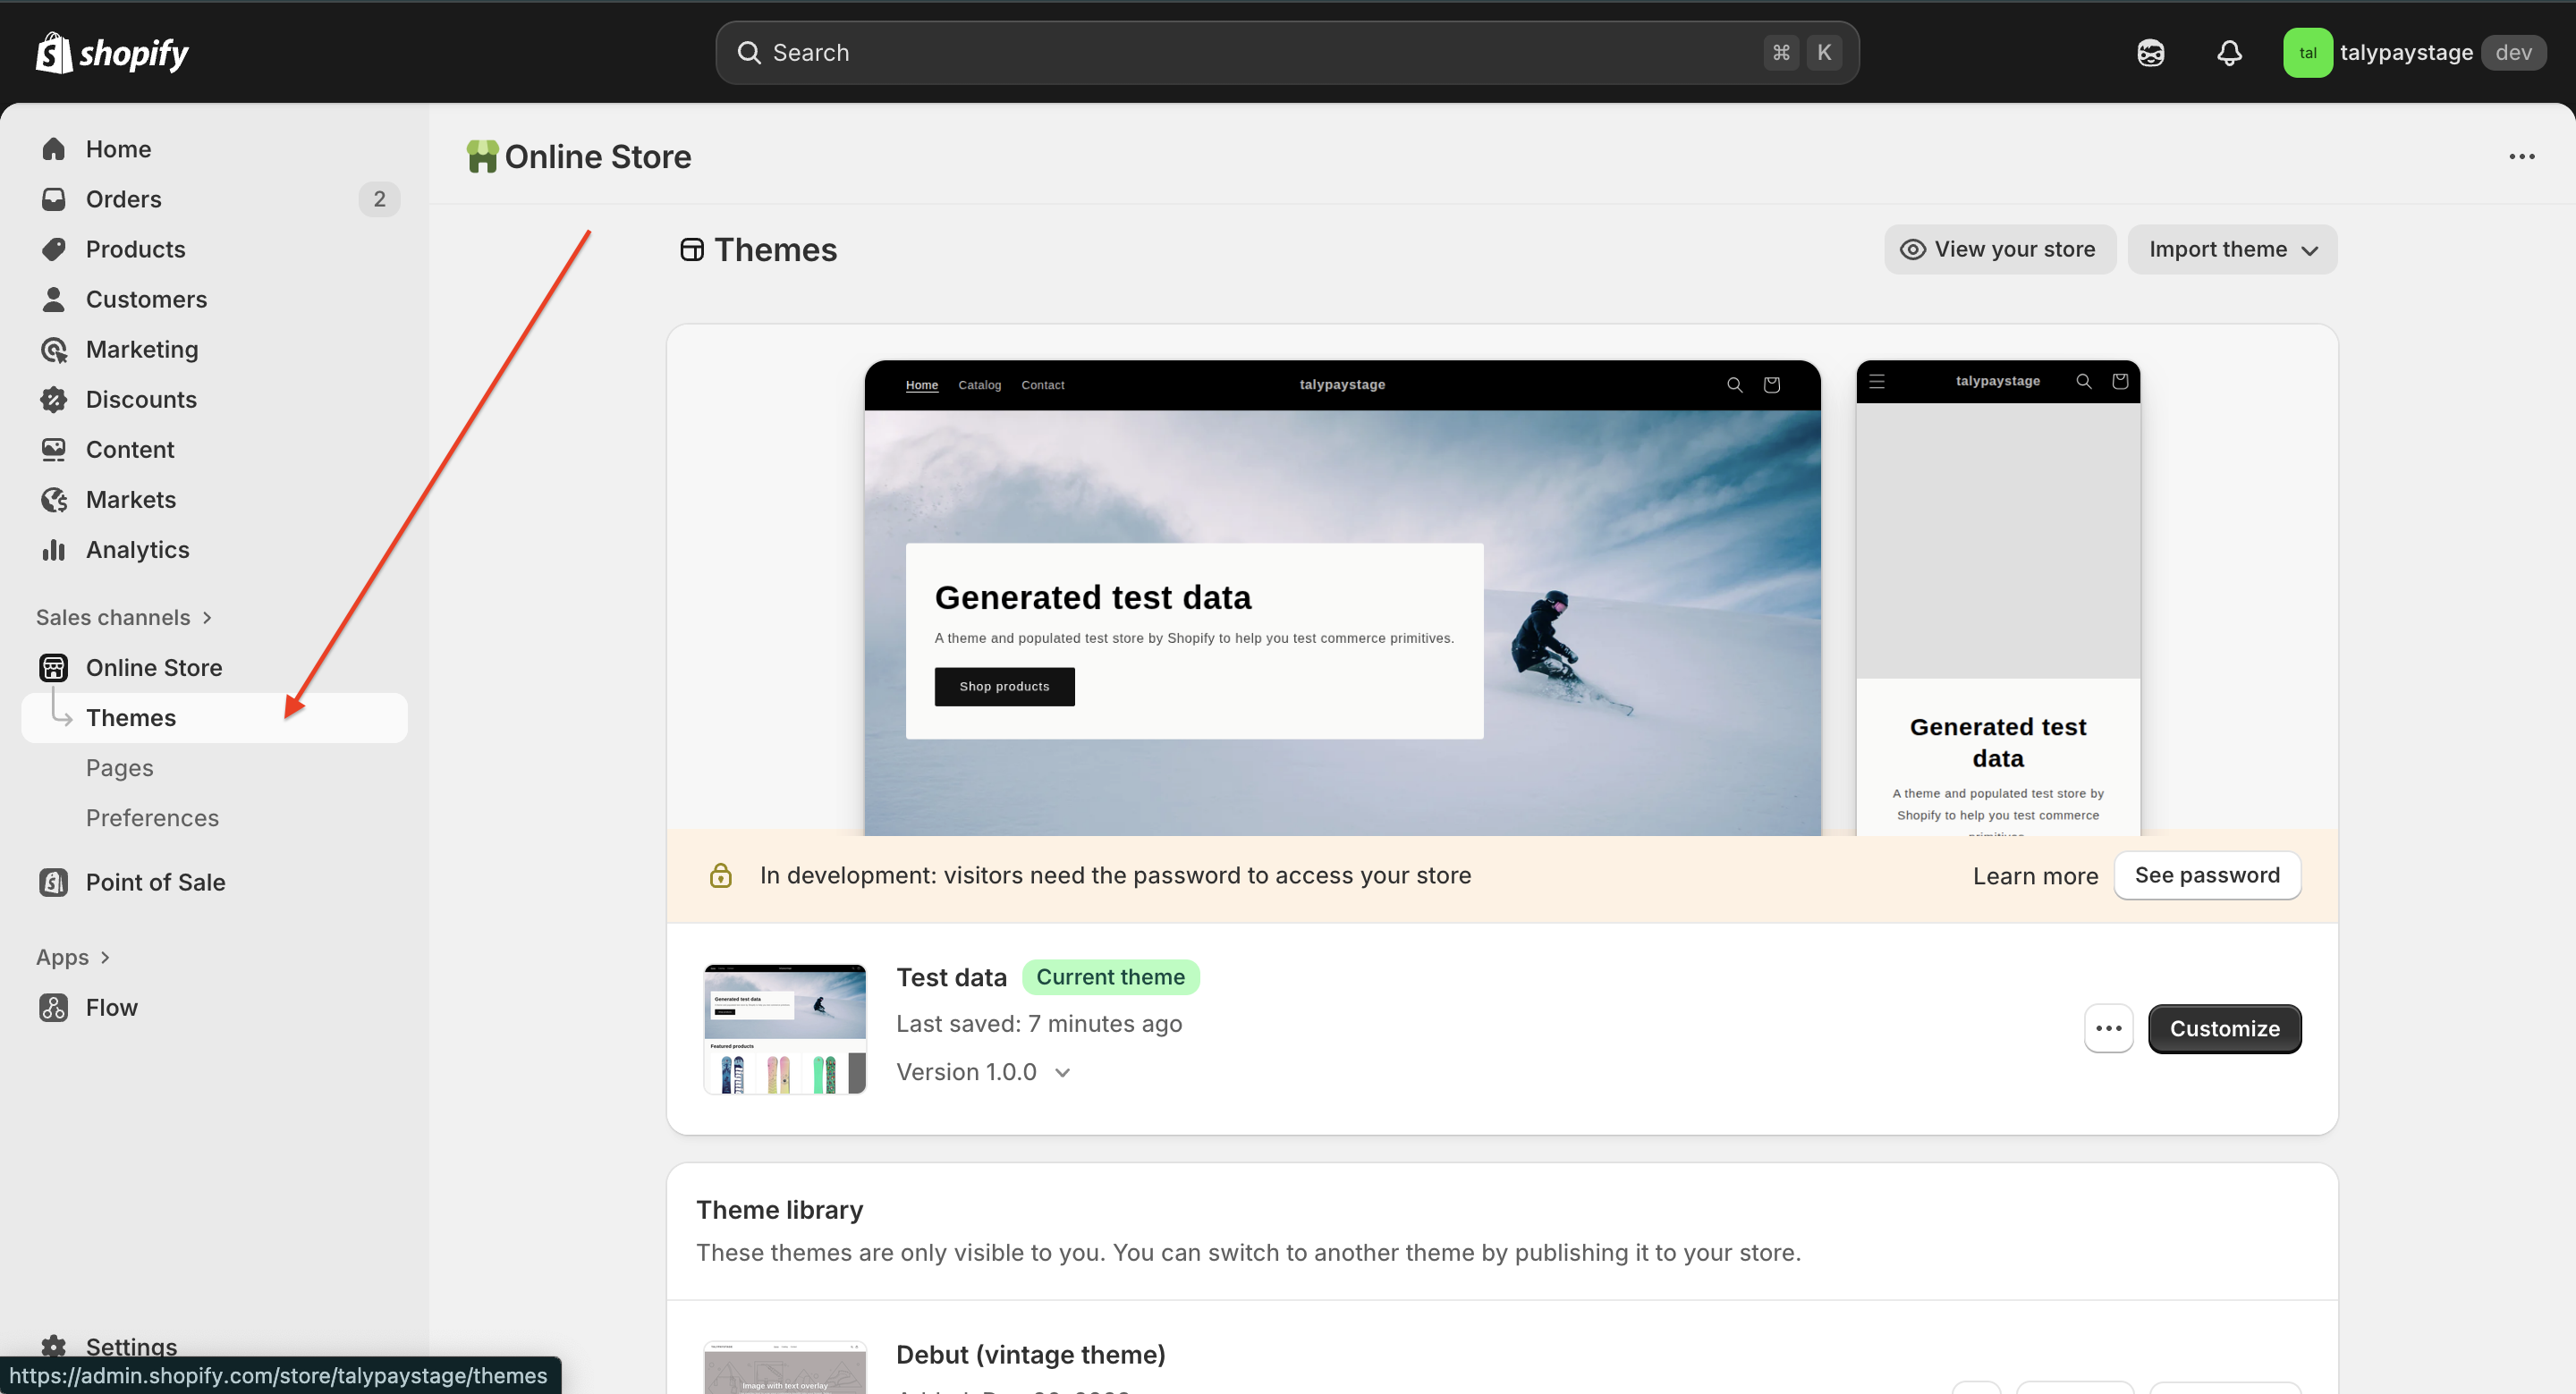Expand the Apps section chevron
The height and width of the screenshot is (1394, 2576).
click(104, 957)
